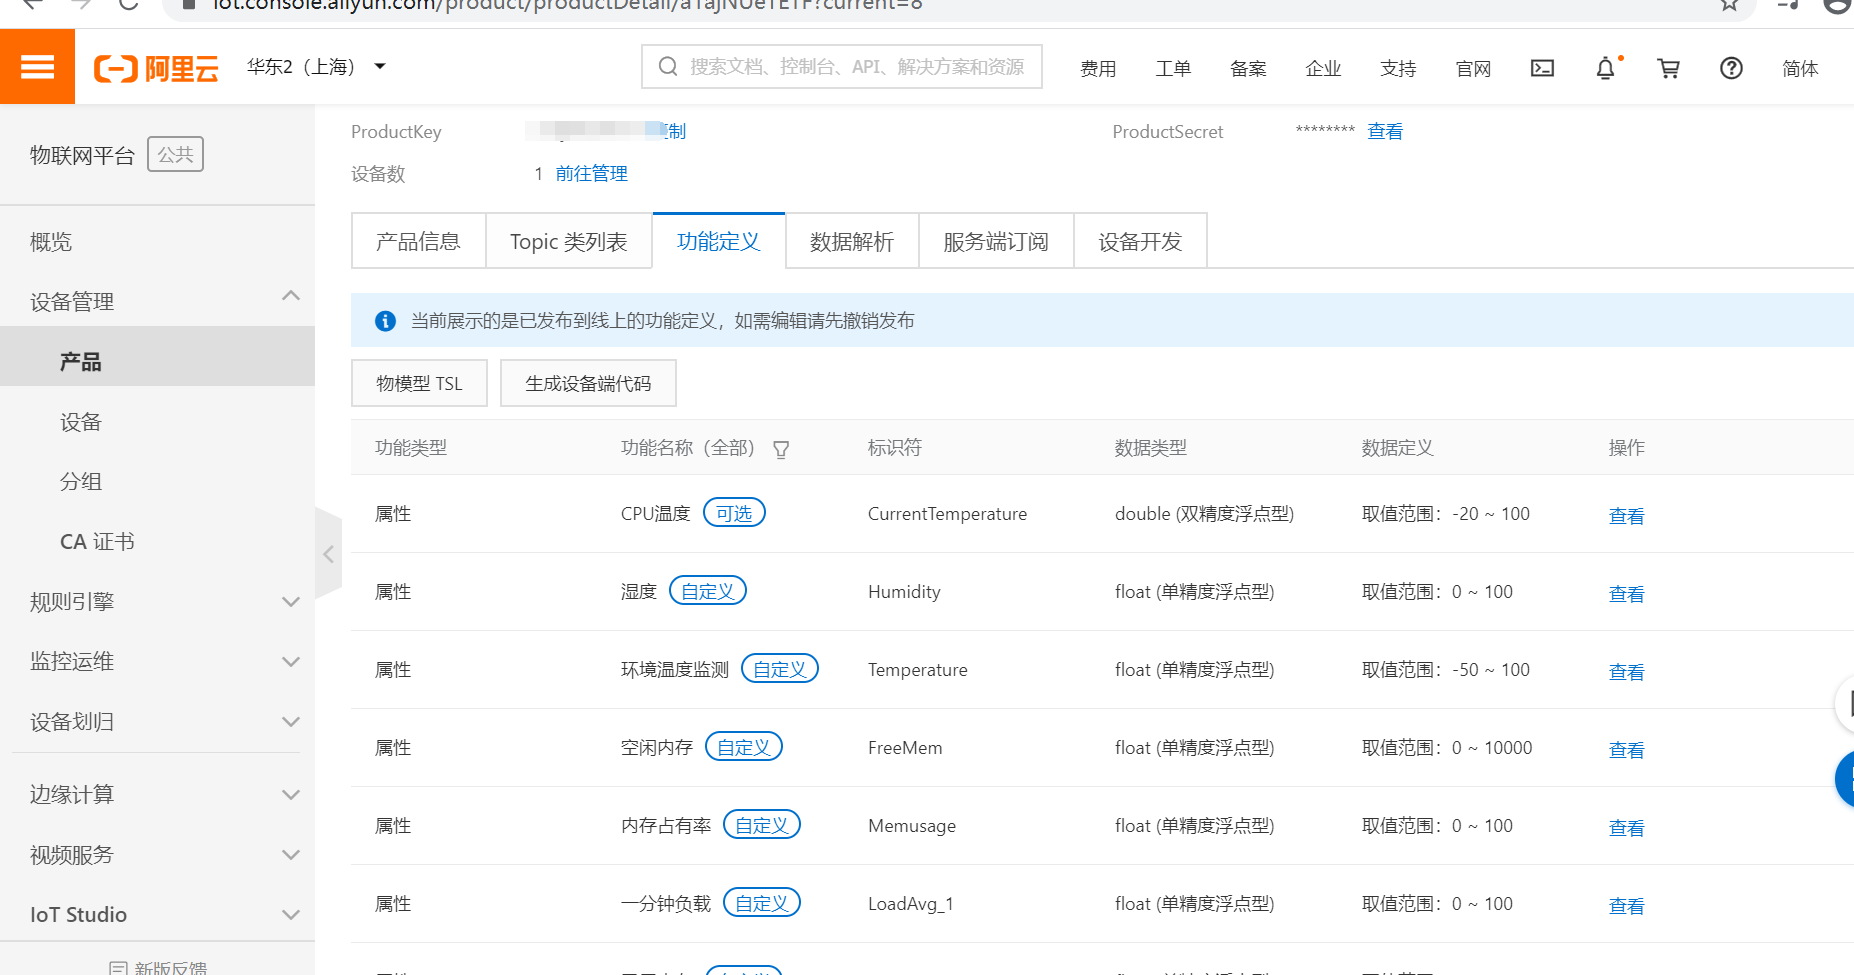Screen dimensions: 1854x975
Task: Open the Cloud Shell terminal icon
Action: 1541,68
